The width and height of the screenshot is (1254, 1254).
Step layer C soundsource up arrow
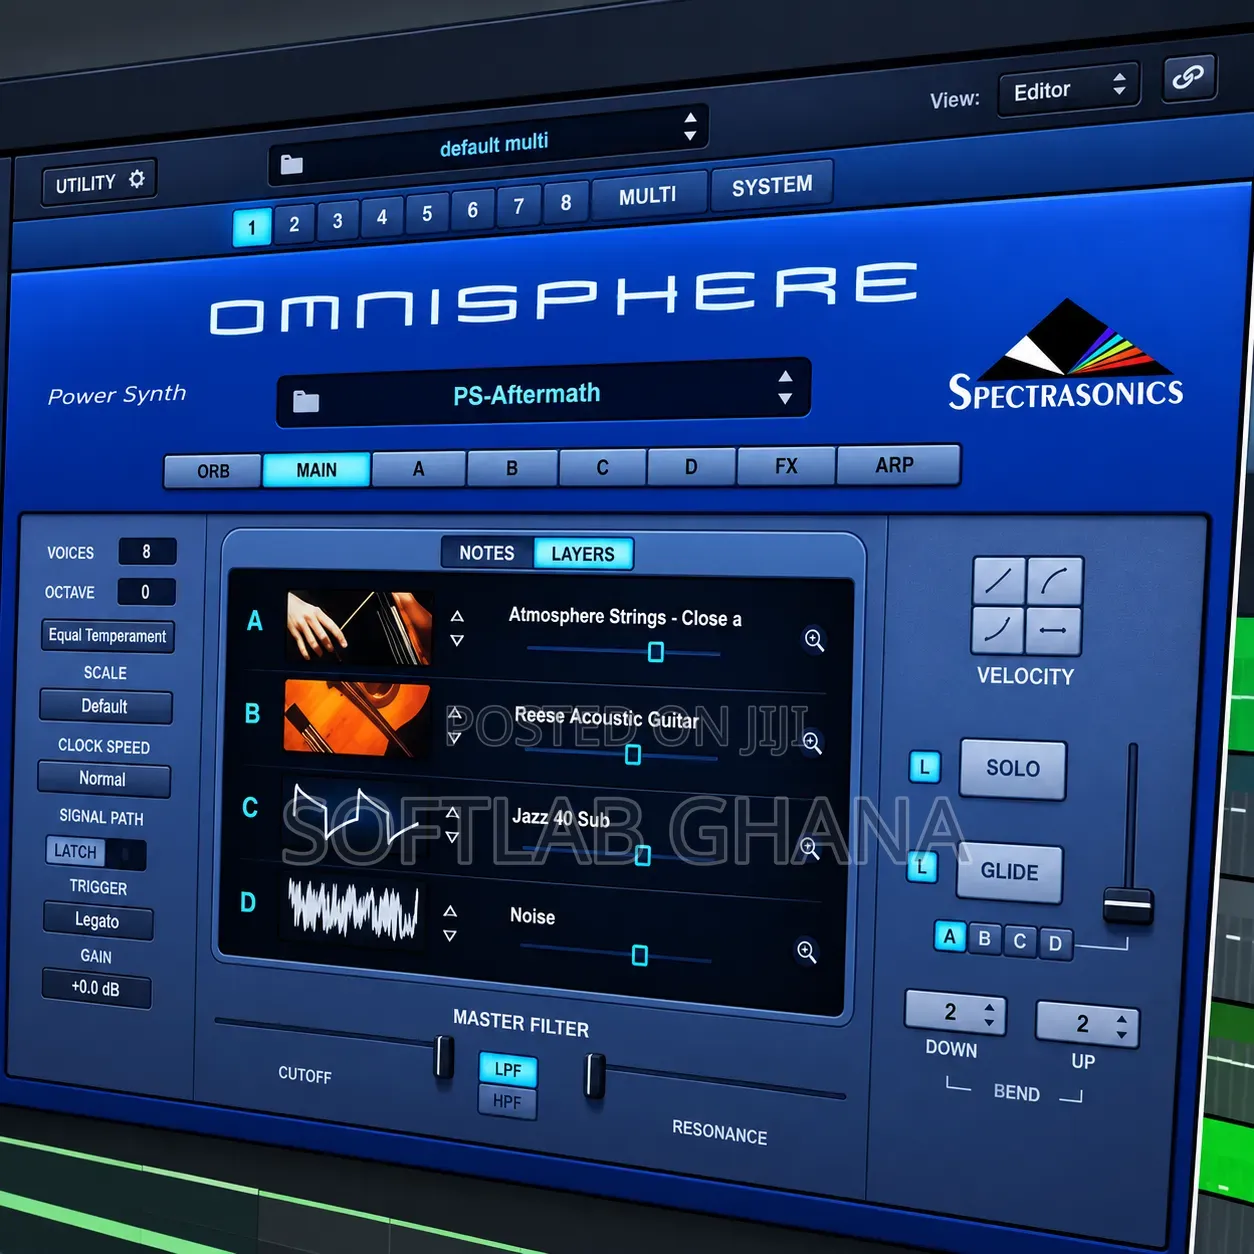(x=453, y=812)
